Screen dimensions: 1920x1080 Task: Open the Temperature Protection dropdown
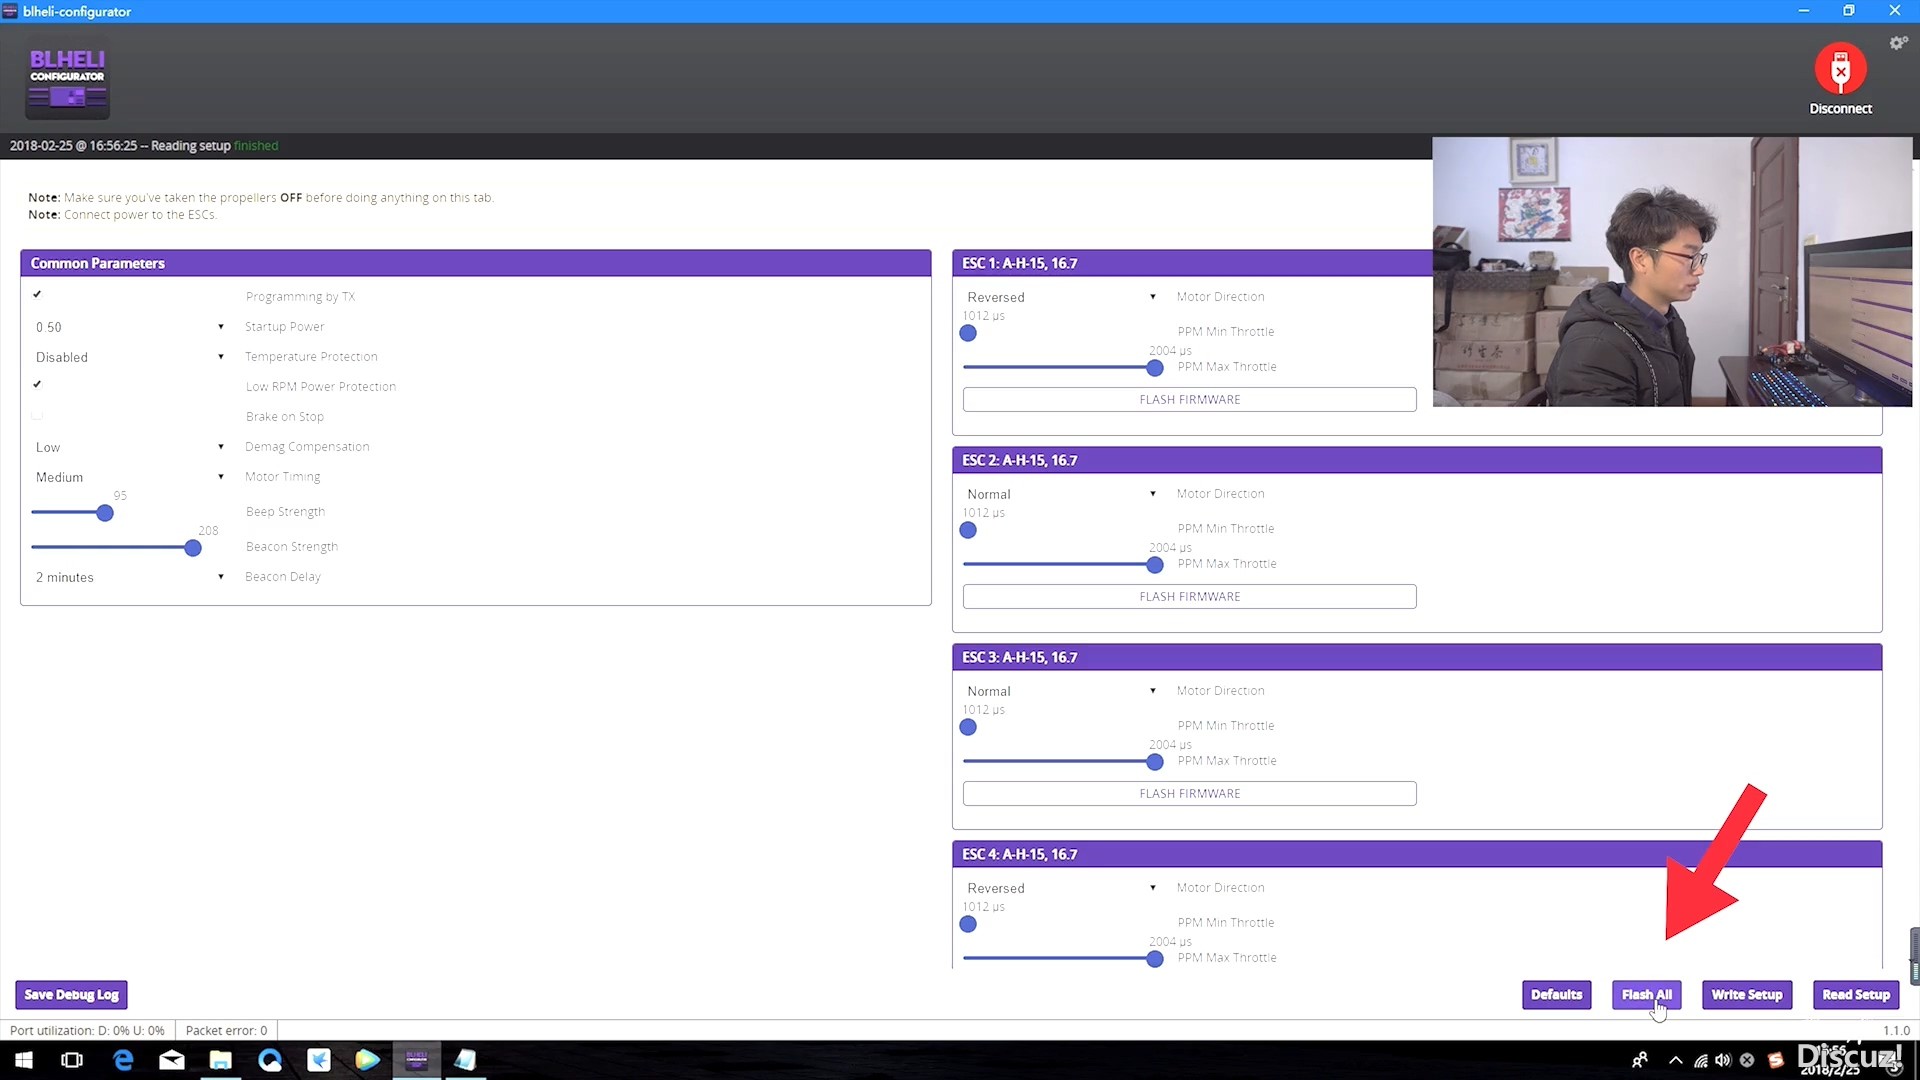pos(130,357)
